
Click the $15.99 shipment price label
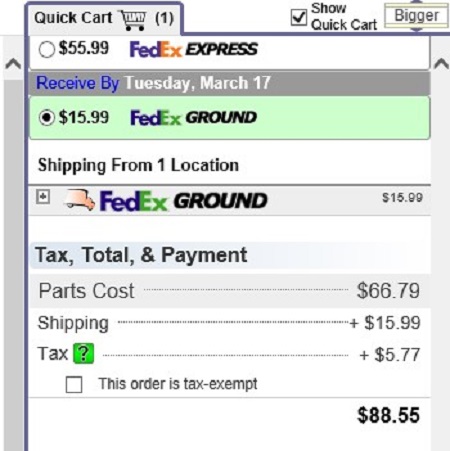point(402,198)
